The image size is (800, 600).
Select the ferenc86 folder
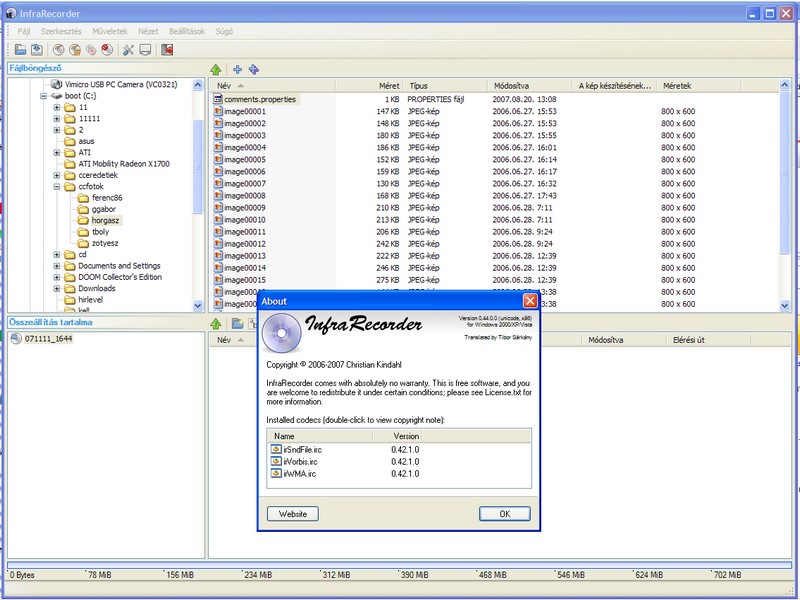107,198
